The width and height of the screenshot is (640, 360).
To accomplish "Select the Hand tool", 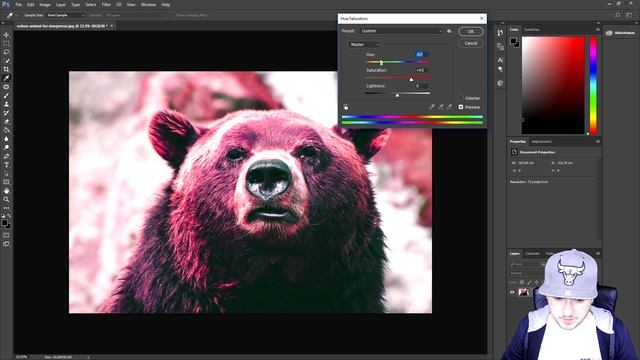I will (x=6, y=191).
